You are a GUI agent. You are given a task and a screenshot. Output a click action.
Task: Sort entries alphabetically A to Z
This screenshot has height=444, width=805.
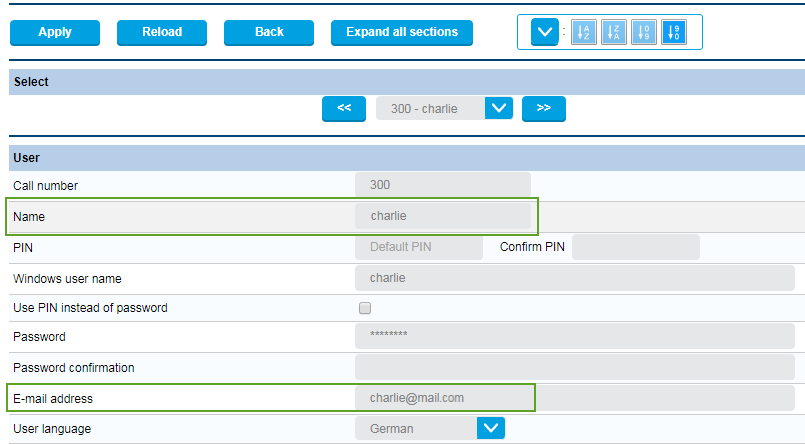pyautogui.click(x=584, y=32)
